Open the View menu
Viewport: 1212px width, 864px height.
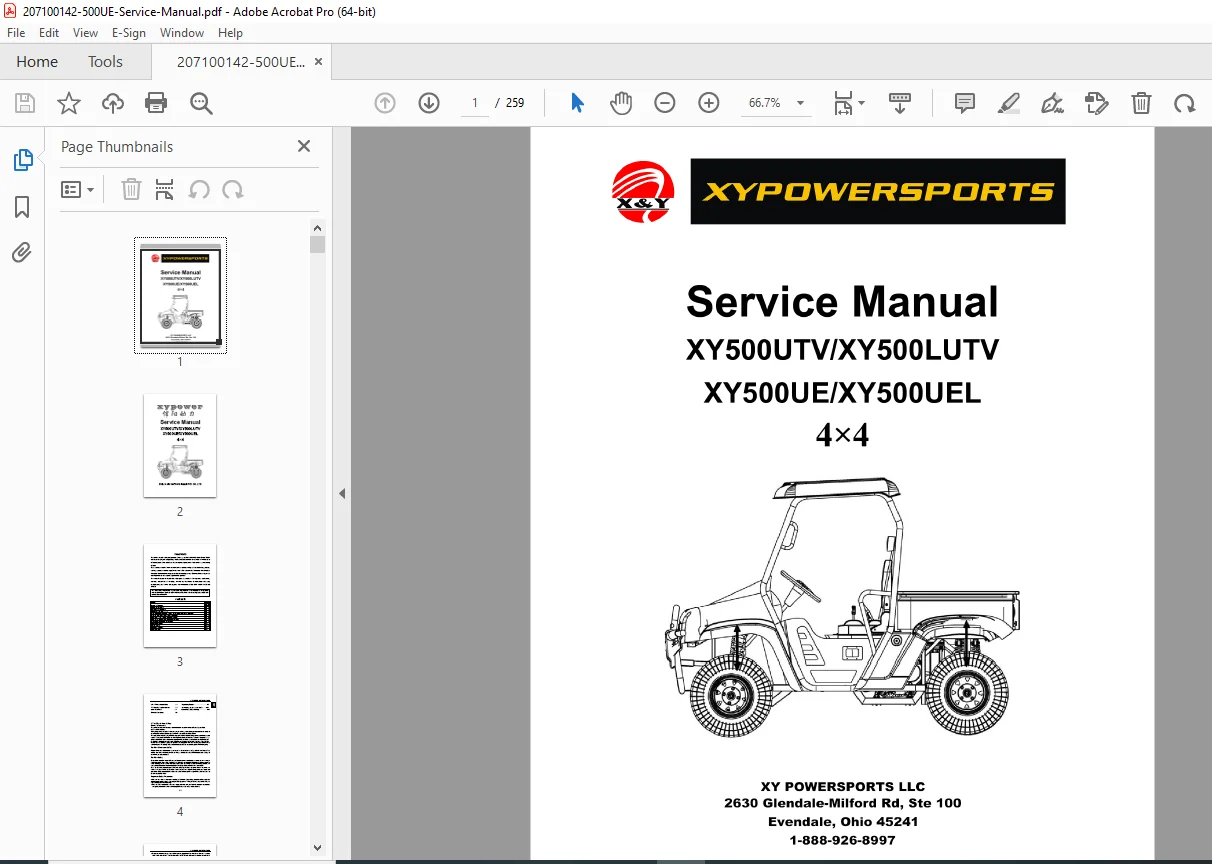pos(86,33)
